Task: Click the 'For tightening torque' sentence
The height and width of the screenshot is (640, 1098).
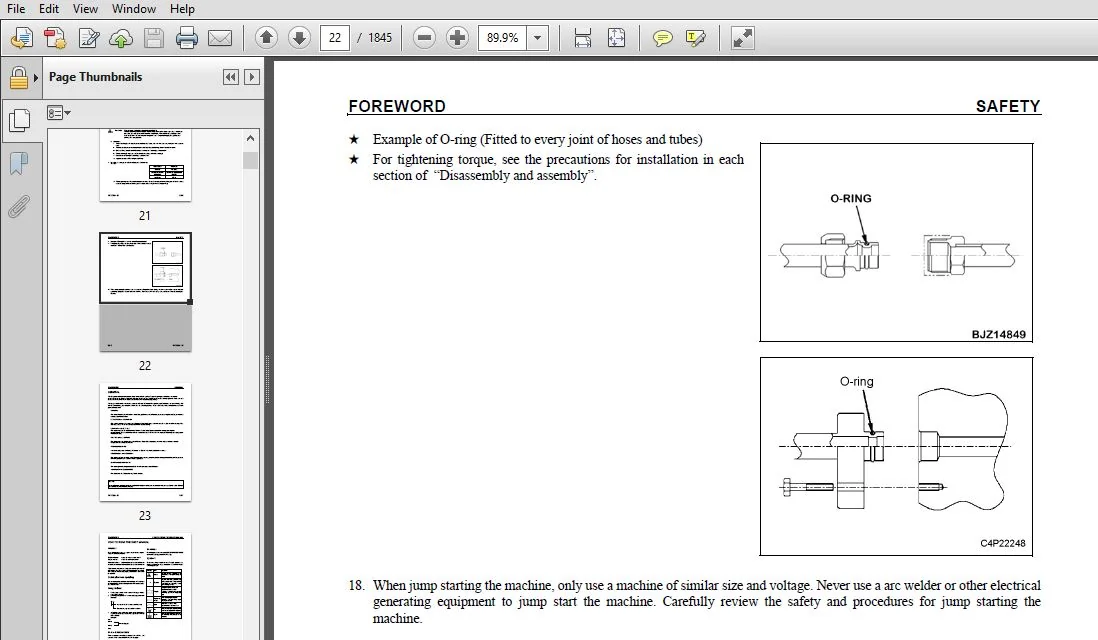Action: [558, 167]
